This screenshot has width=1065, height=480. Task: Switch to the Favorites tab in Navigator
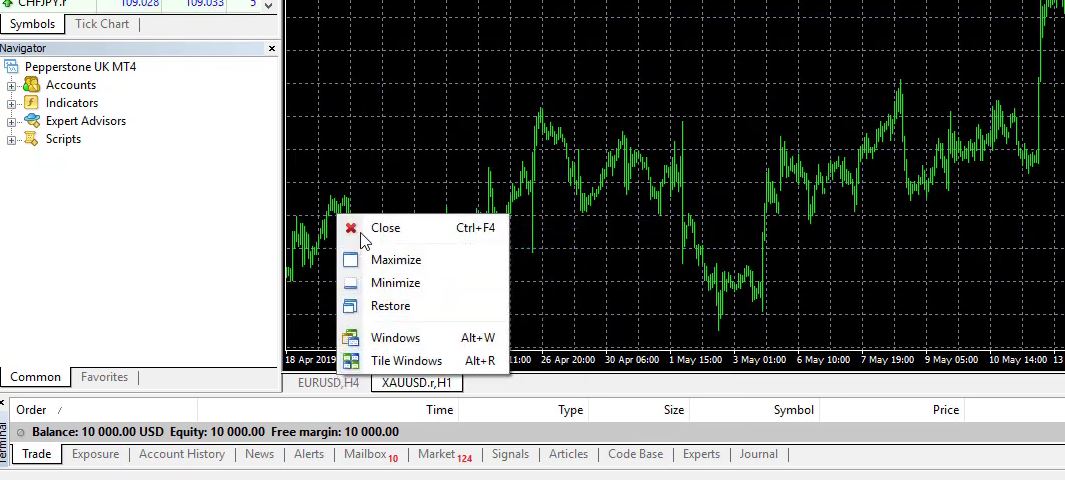coord(104,377)
